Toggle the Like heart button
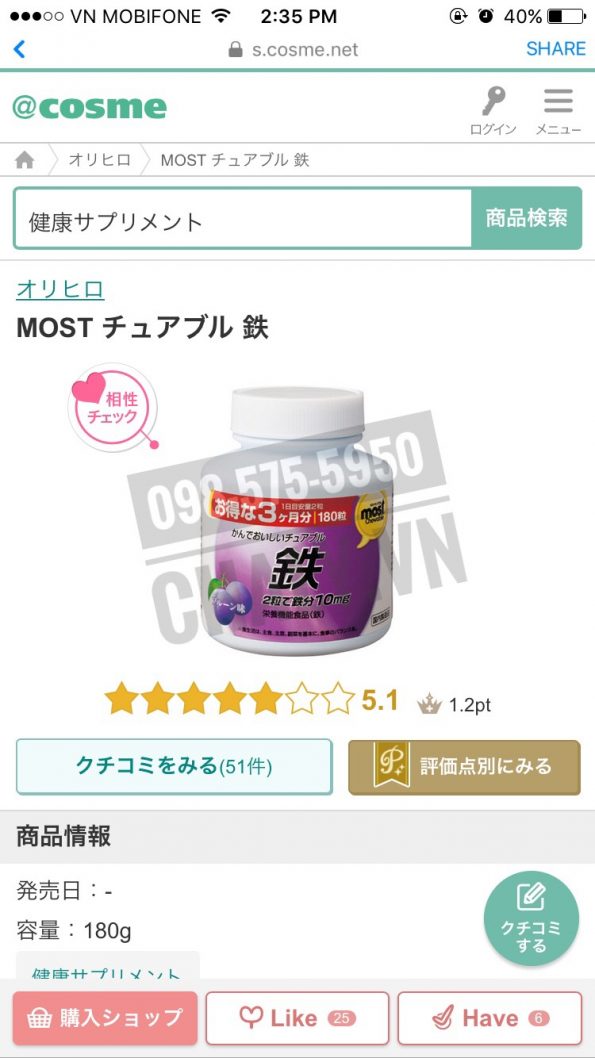Screen dimensions: 595x1058 [x=298, y=1018]
